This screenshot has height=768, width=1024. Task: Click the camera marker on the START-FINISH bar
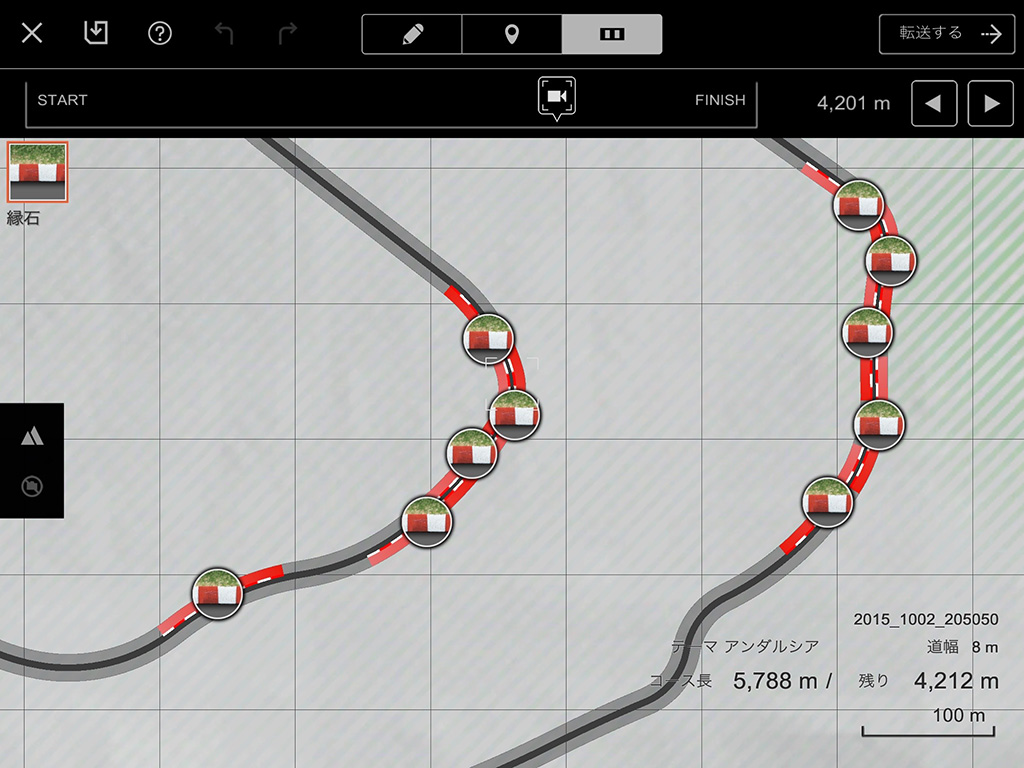click(556, 97)
